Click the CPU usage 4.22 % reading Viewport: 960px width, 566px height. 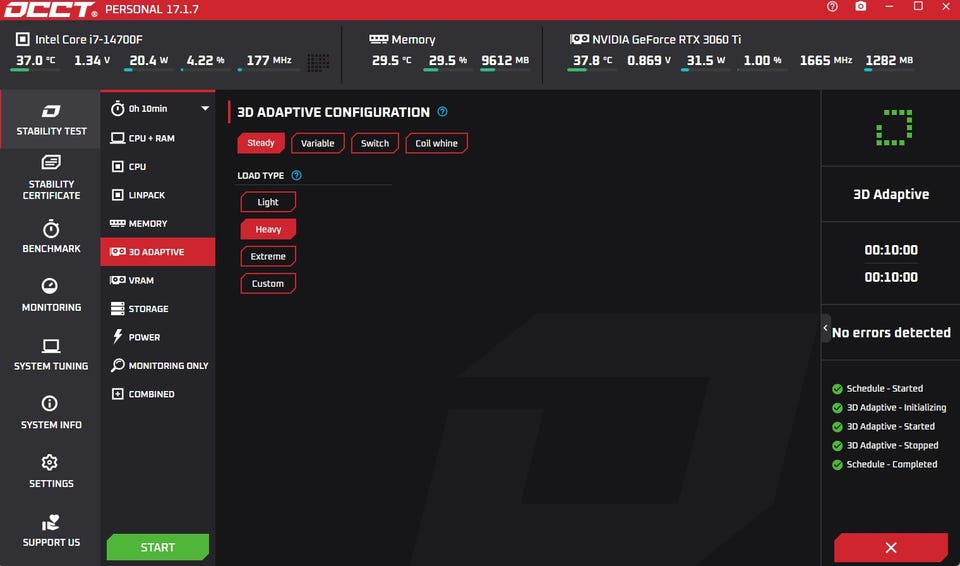click(x=206, y=61)
